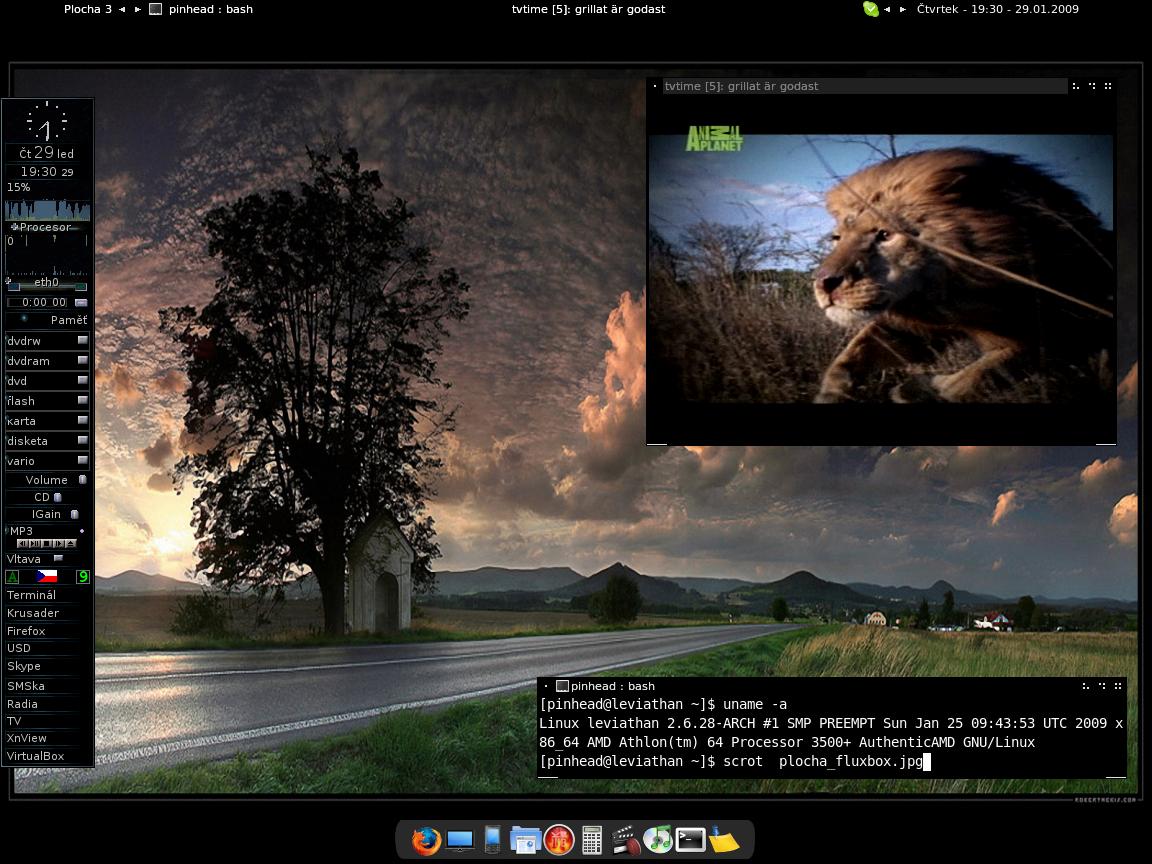Adjust the CD level slider knob
This screenshot has width=1152, height=864.
[57, 497]
